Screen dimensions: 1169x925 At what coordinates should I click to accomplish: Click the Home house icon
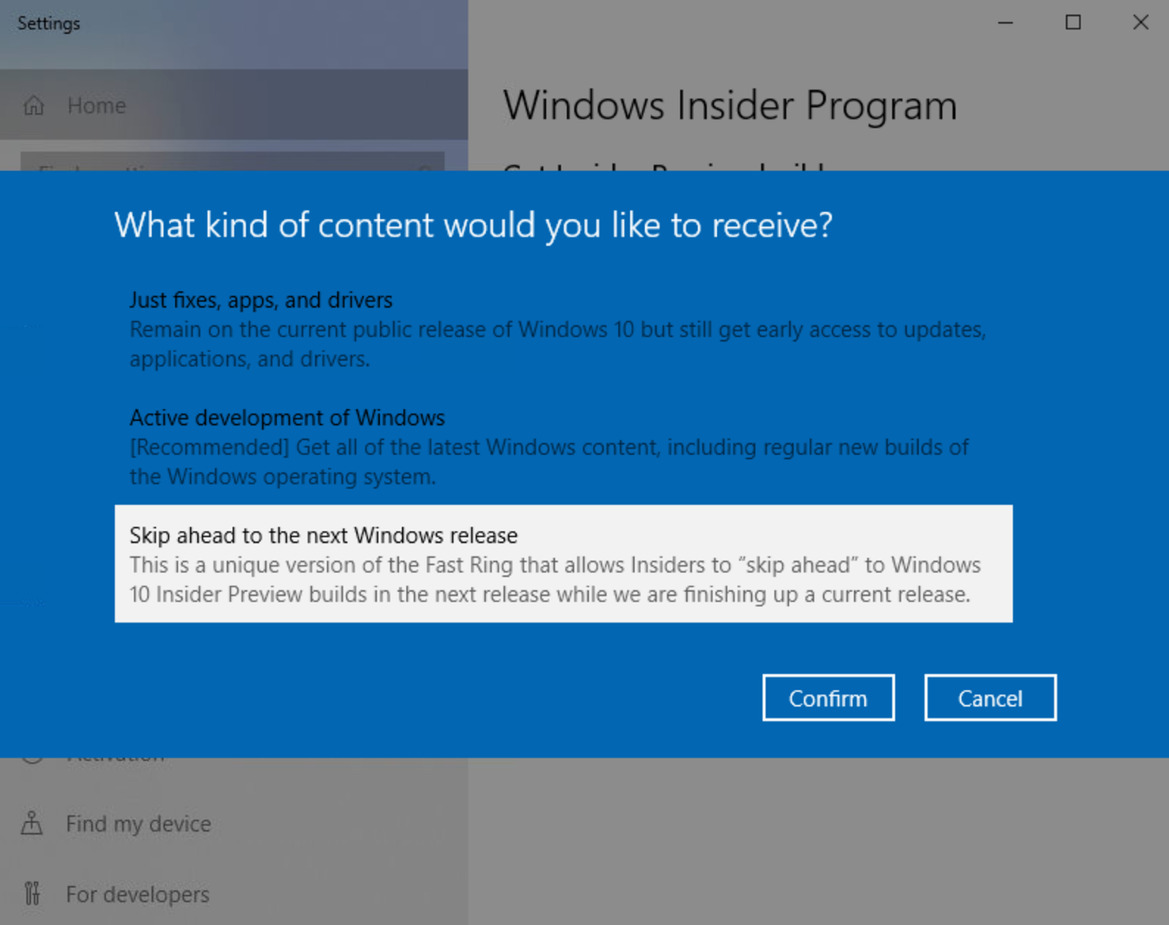pos(34,105)
